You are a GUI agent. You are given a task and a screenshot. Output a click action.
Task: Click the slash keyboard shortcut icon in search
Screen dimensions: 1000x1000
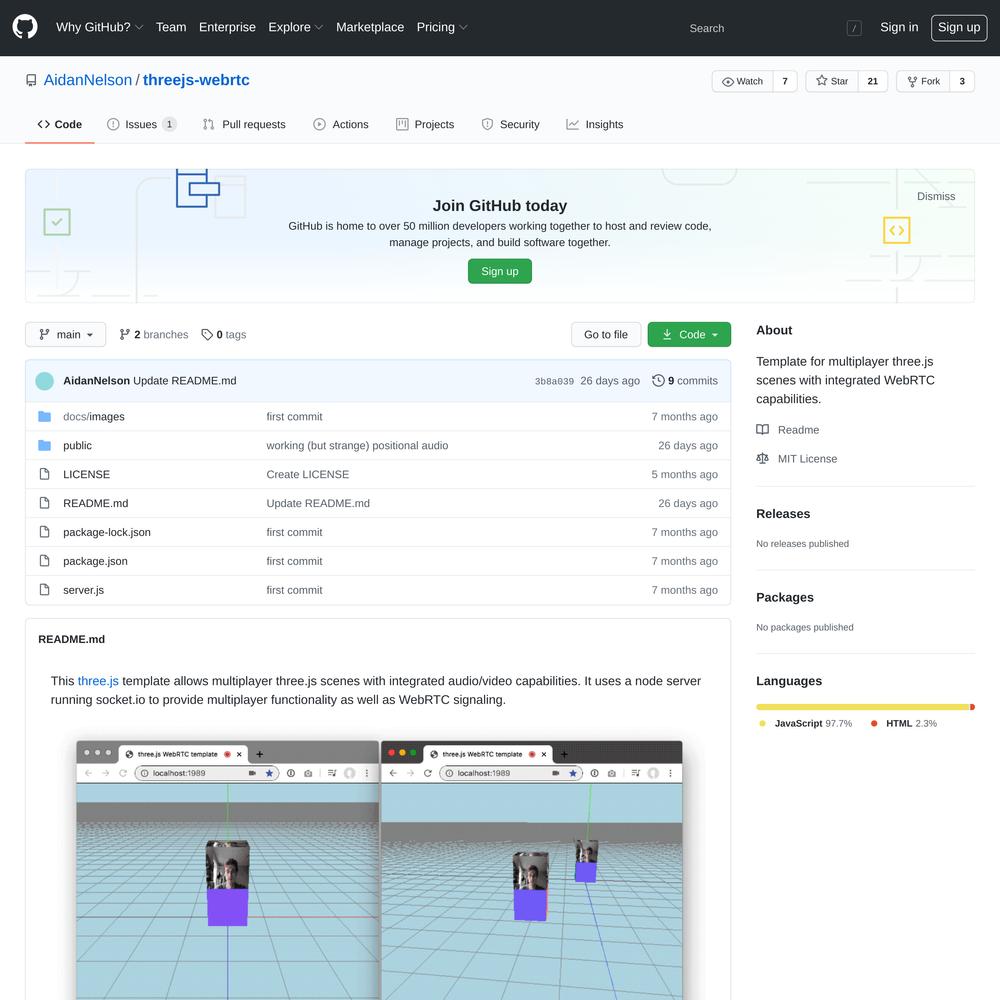click(854, 28)
